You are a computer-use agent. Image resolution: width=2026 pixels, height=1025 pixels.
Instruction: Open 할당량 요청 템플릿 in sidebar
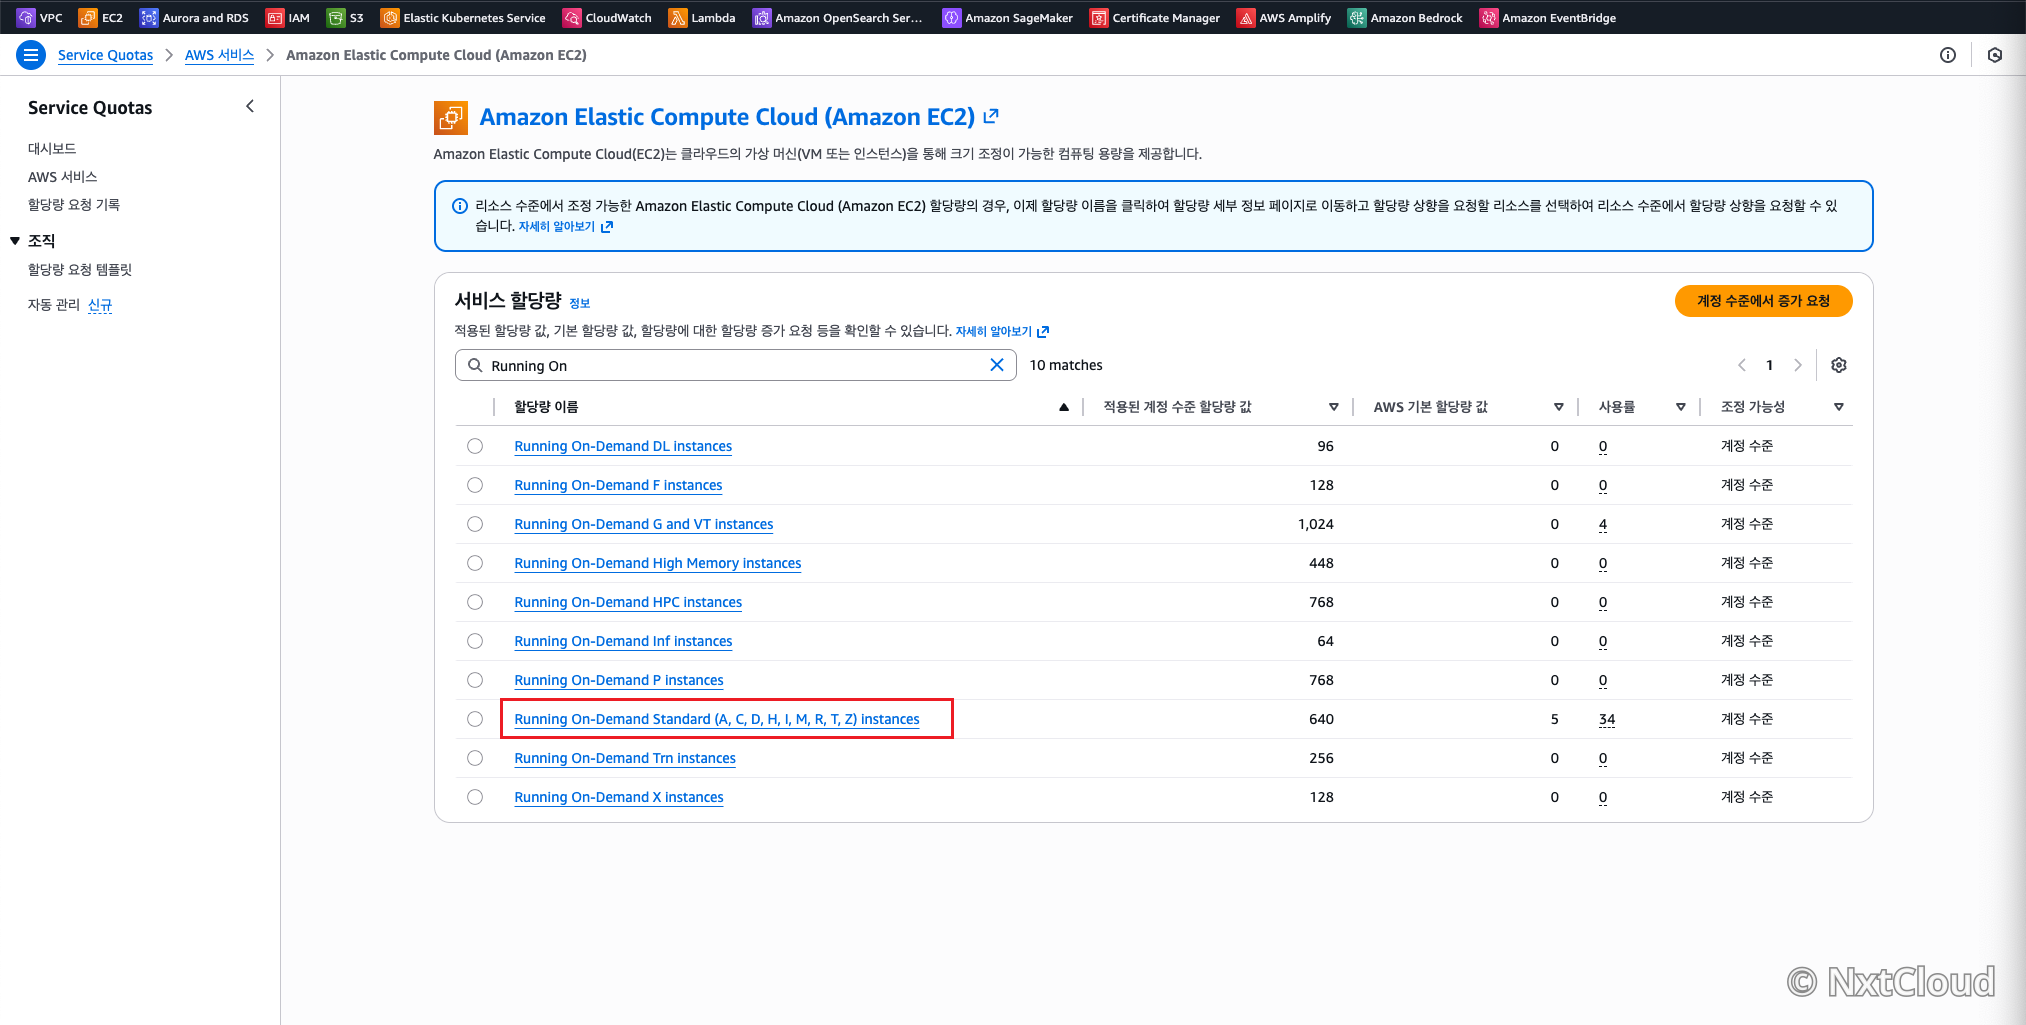(x=80, y=269)
